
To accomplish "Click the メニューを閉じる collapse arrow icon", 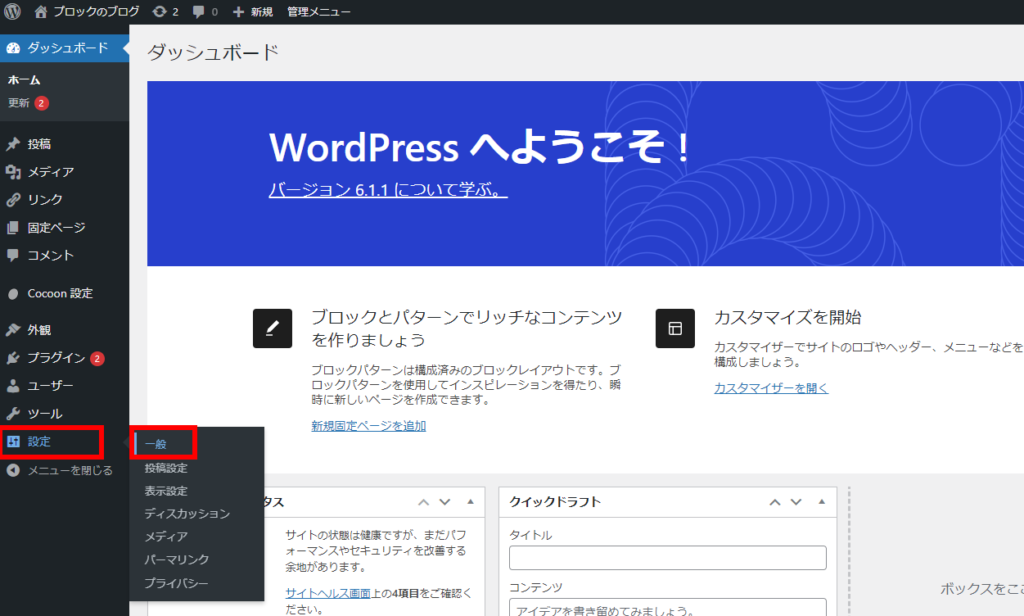I will click(13, 470).
